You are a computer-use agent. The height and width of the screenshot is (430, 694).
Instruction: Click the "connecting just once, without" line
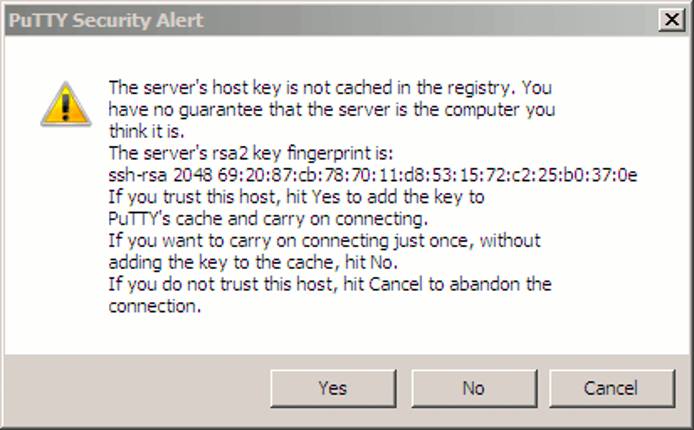pos(324,241)
